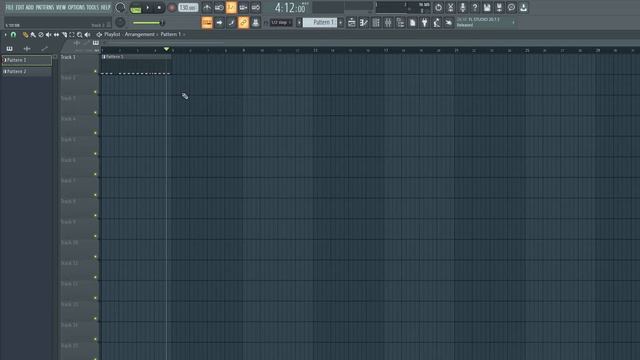This screenshot has width=640, height=360.
Task: Select the Paint brush tool
Action: (x=33, y=35)
